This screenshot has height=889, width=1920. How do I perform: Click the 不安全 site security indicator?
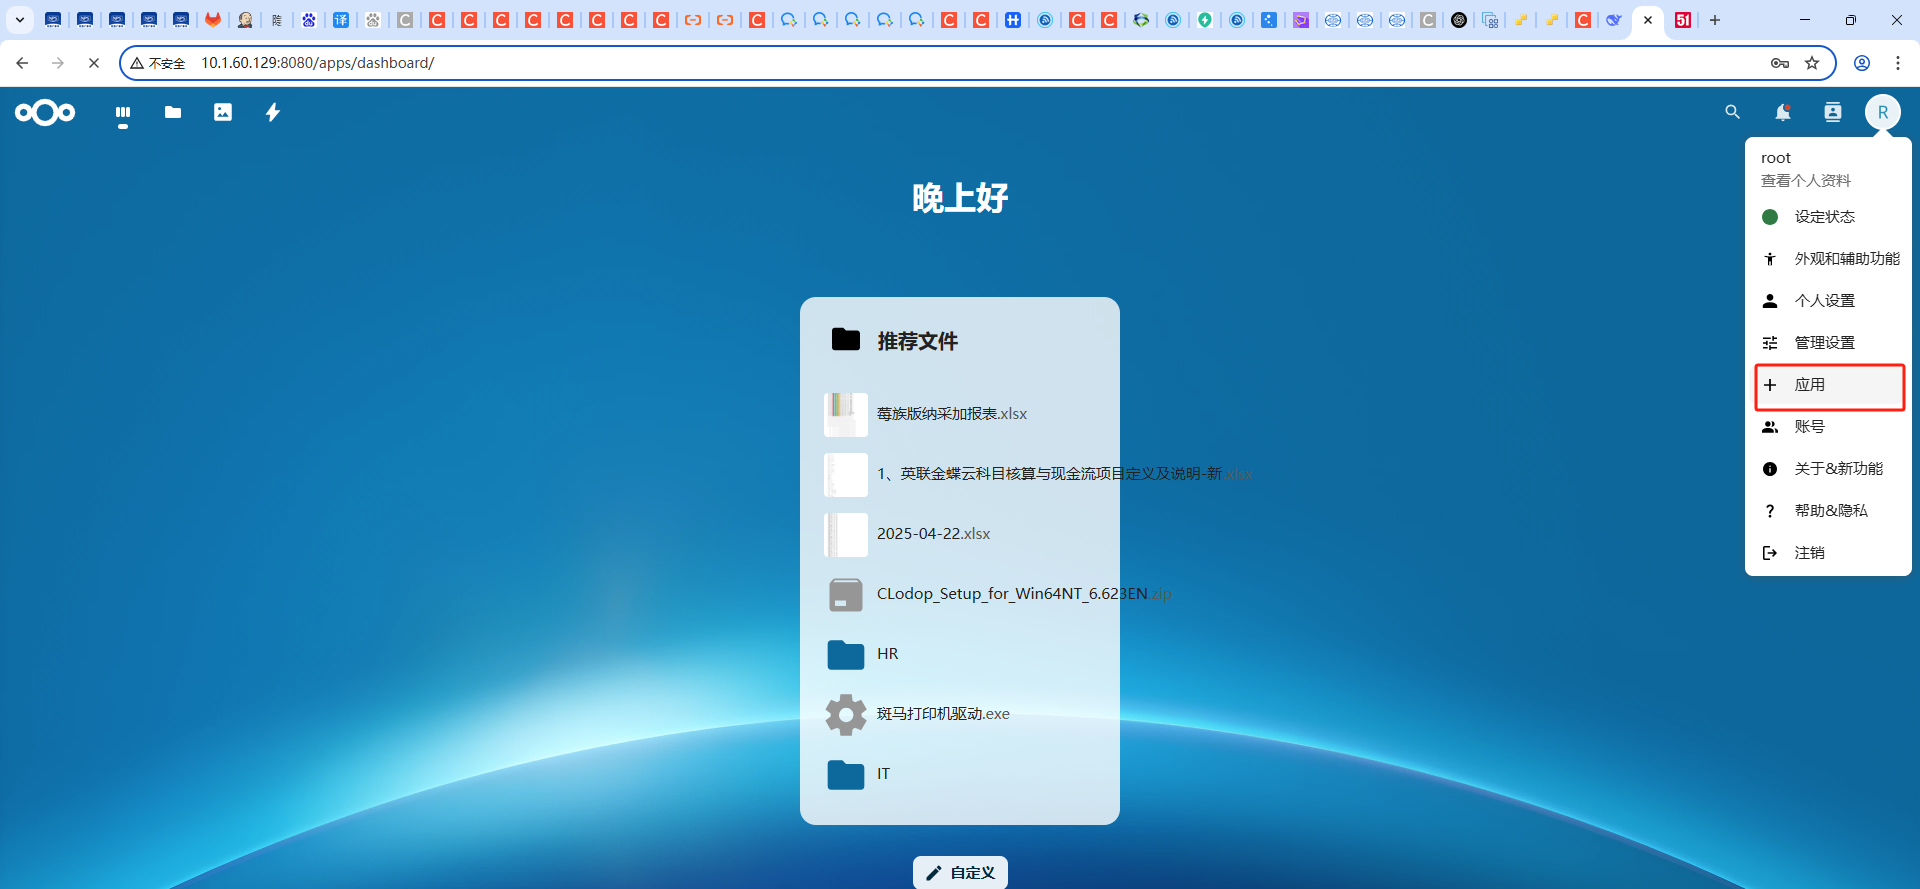[158, 63]
